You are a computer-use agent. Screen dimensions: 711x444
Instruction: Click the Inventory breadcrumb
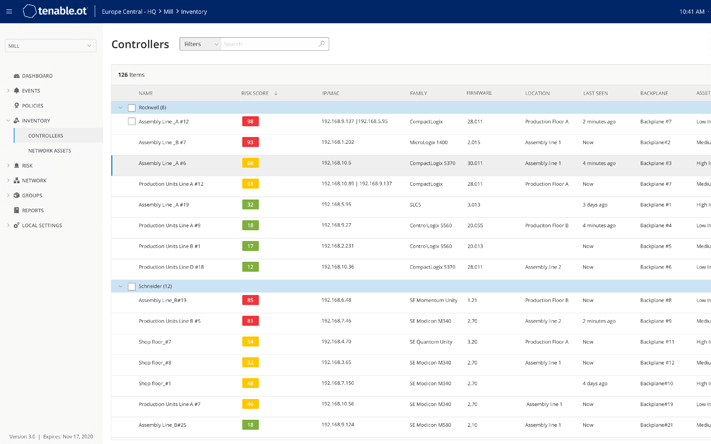pos(194,12)
